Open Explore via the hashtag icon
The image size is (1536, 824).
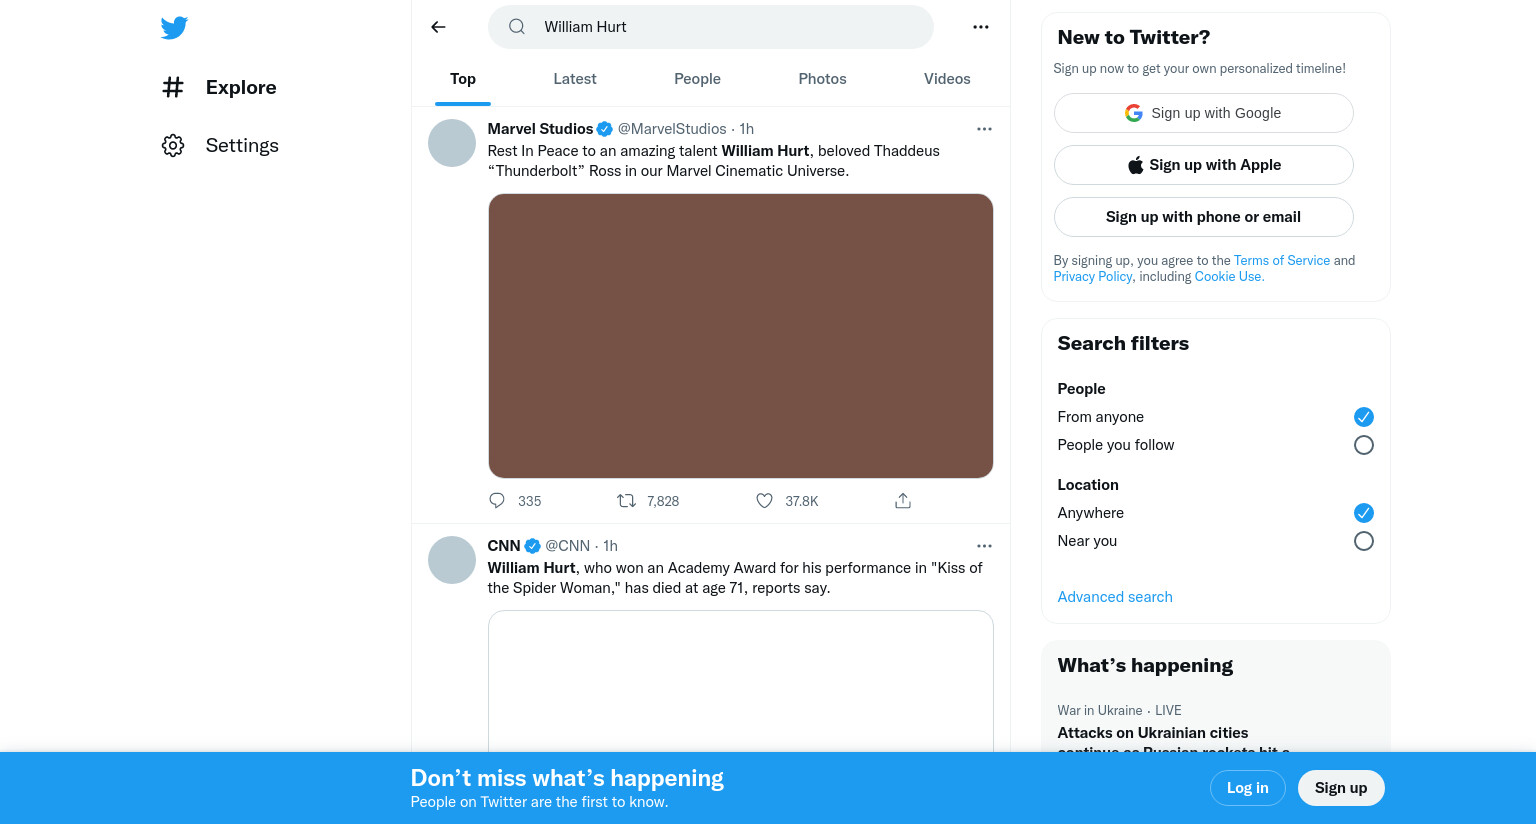pyautogui.click(x=173, y=88)
